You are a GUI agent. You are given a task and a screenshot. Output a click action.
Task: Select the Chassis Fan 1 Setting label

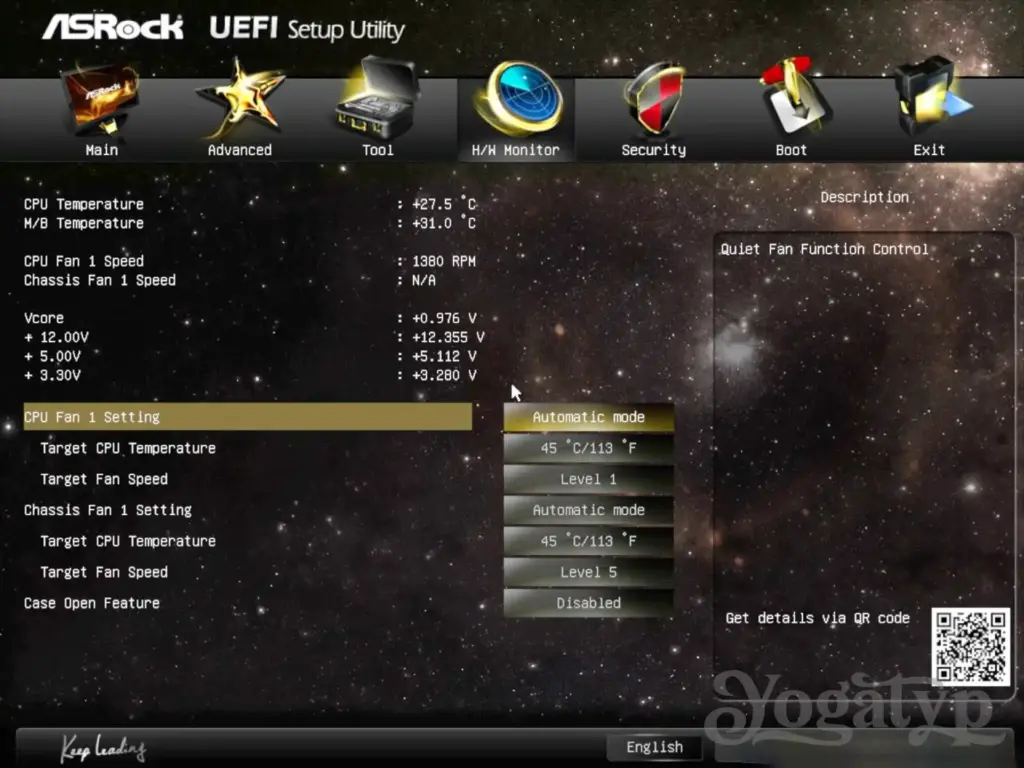click(108, 510)
